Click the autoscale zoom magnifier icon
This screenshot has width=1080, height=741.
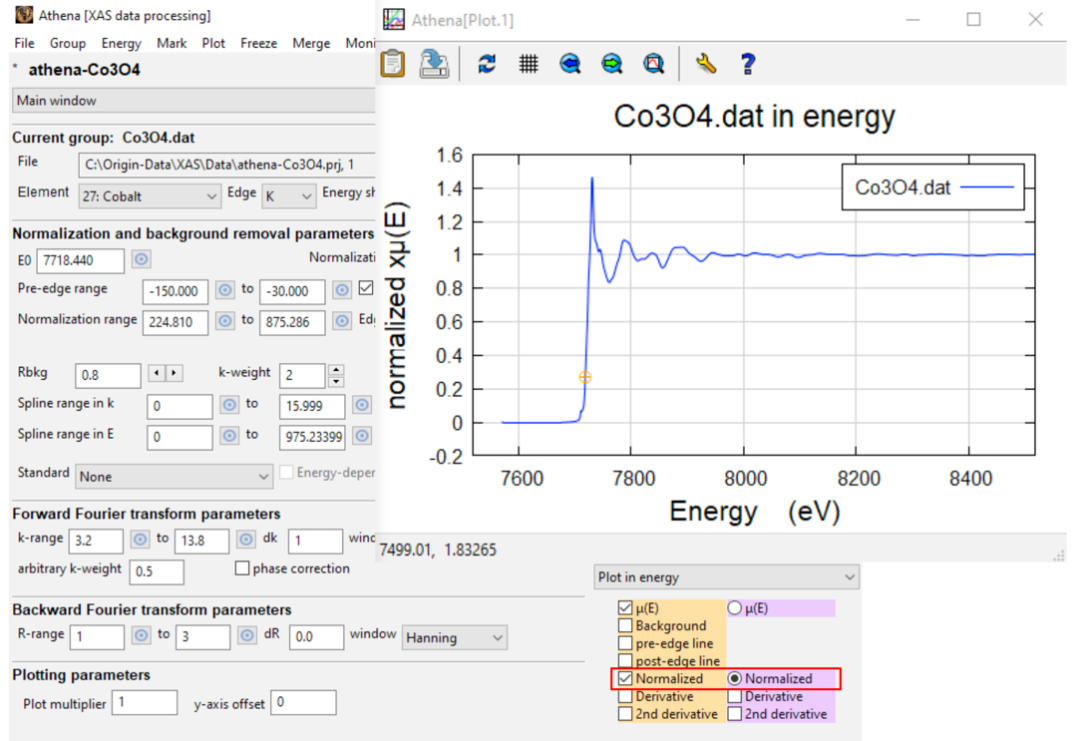tap(654, 64)
